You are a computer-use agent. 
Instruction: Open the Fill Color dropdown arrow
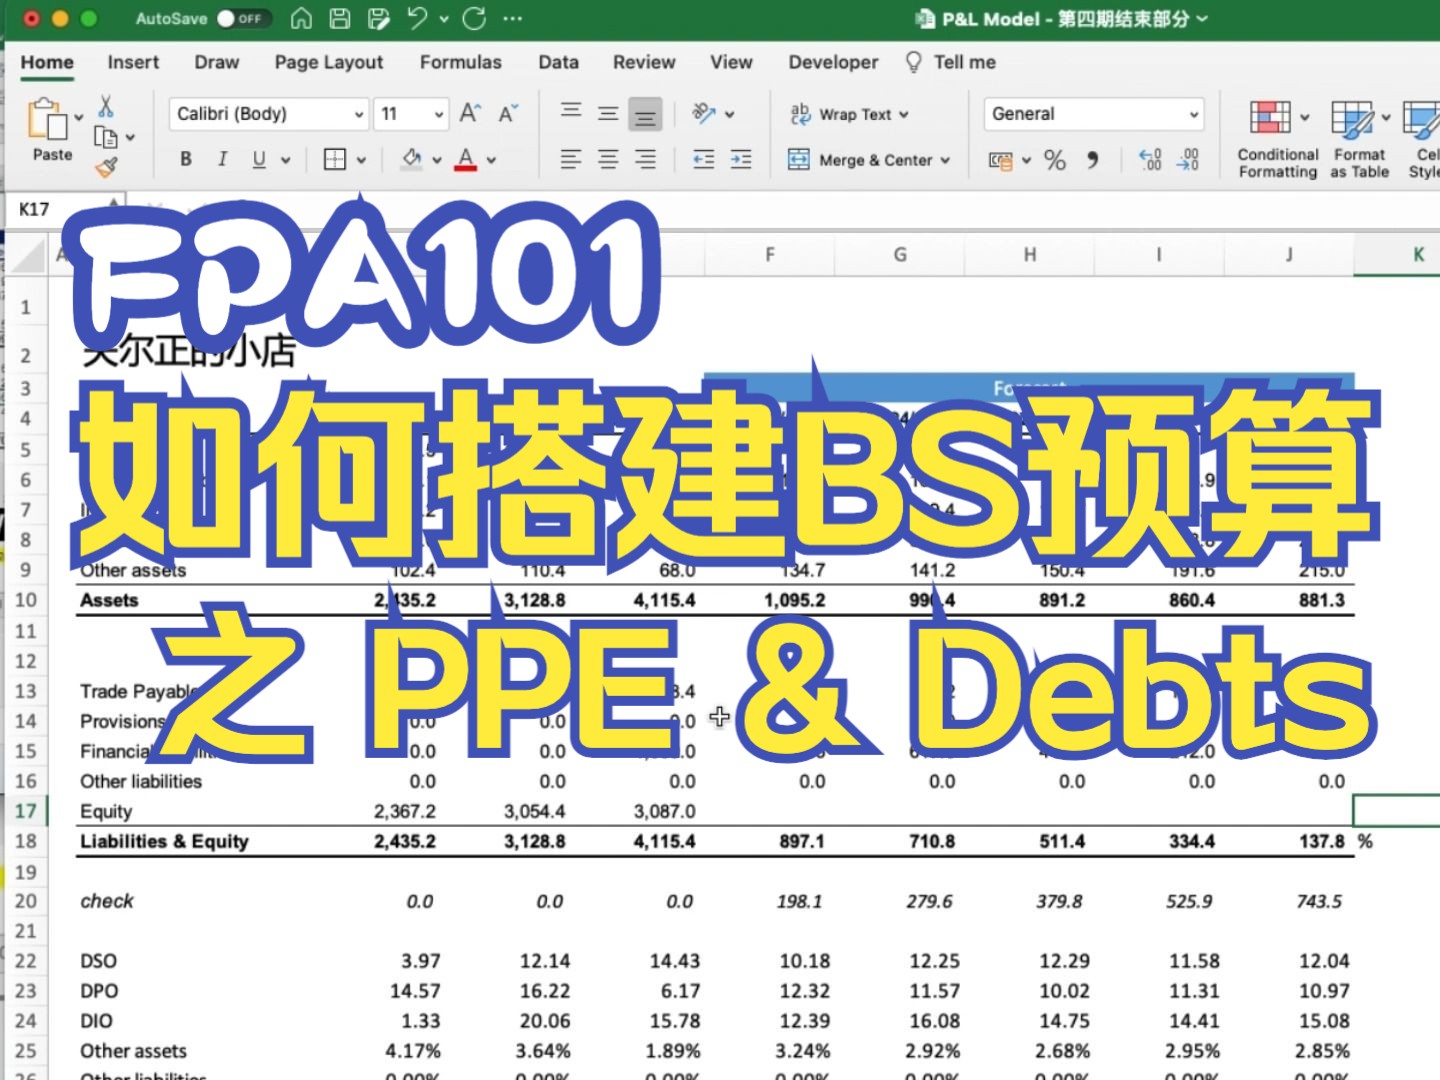437,160
